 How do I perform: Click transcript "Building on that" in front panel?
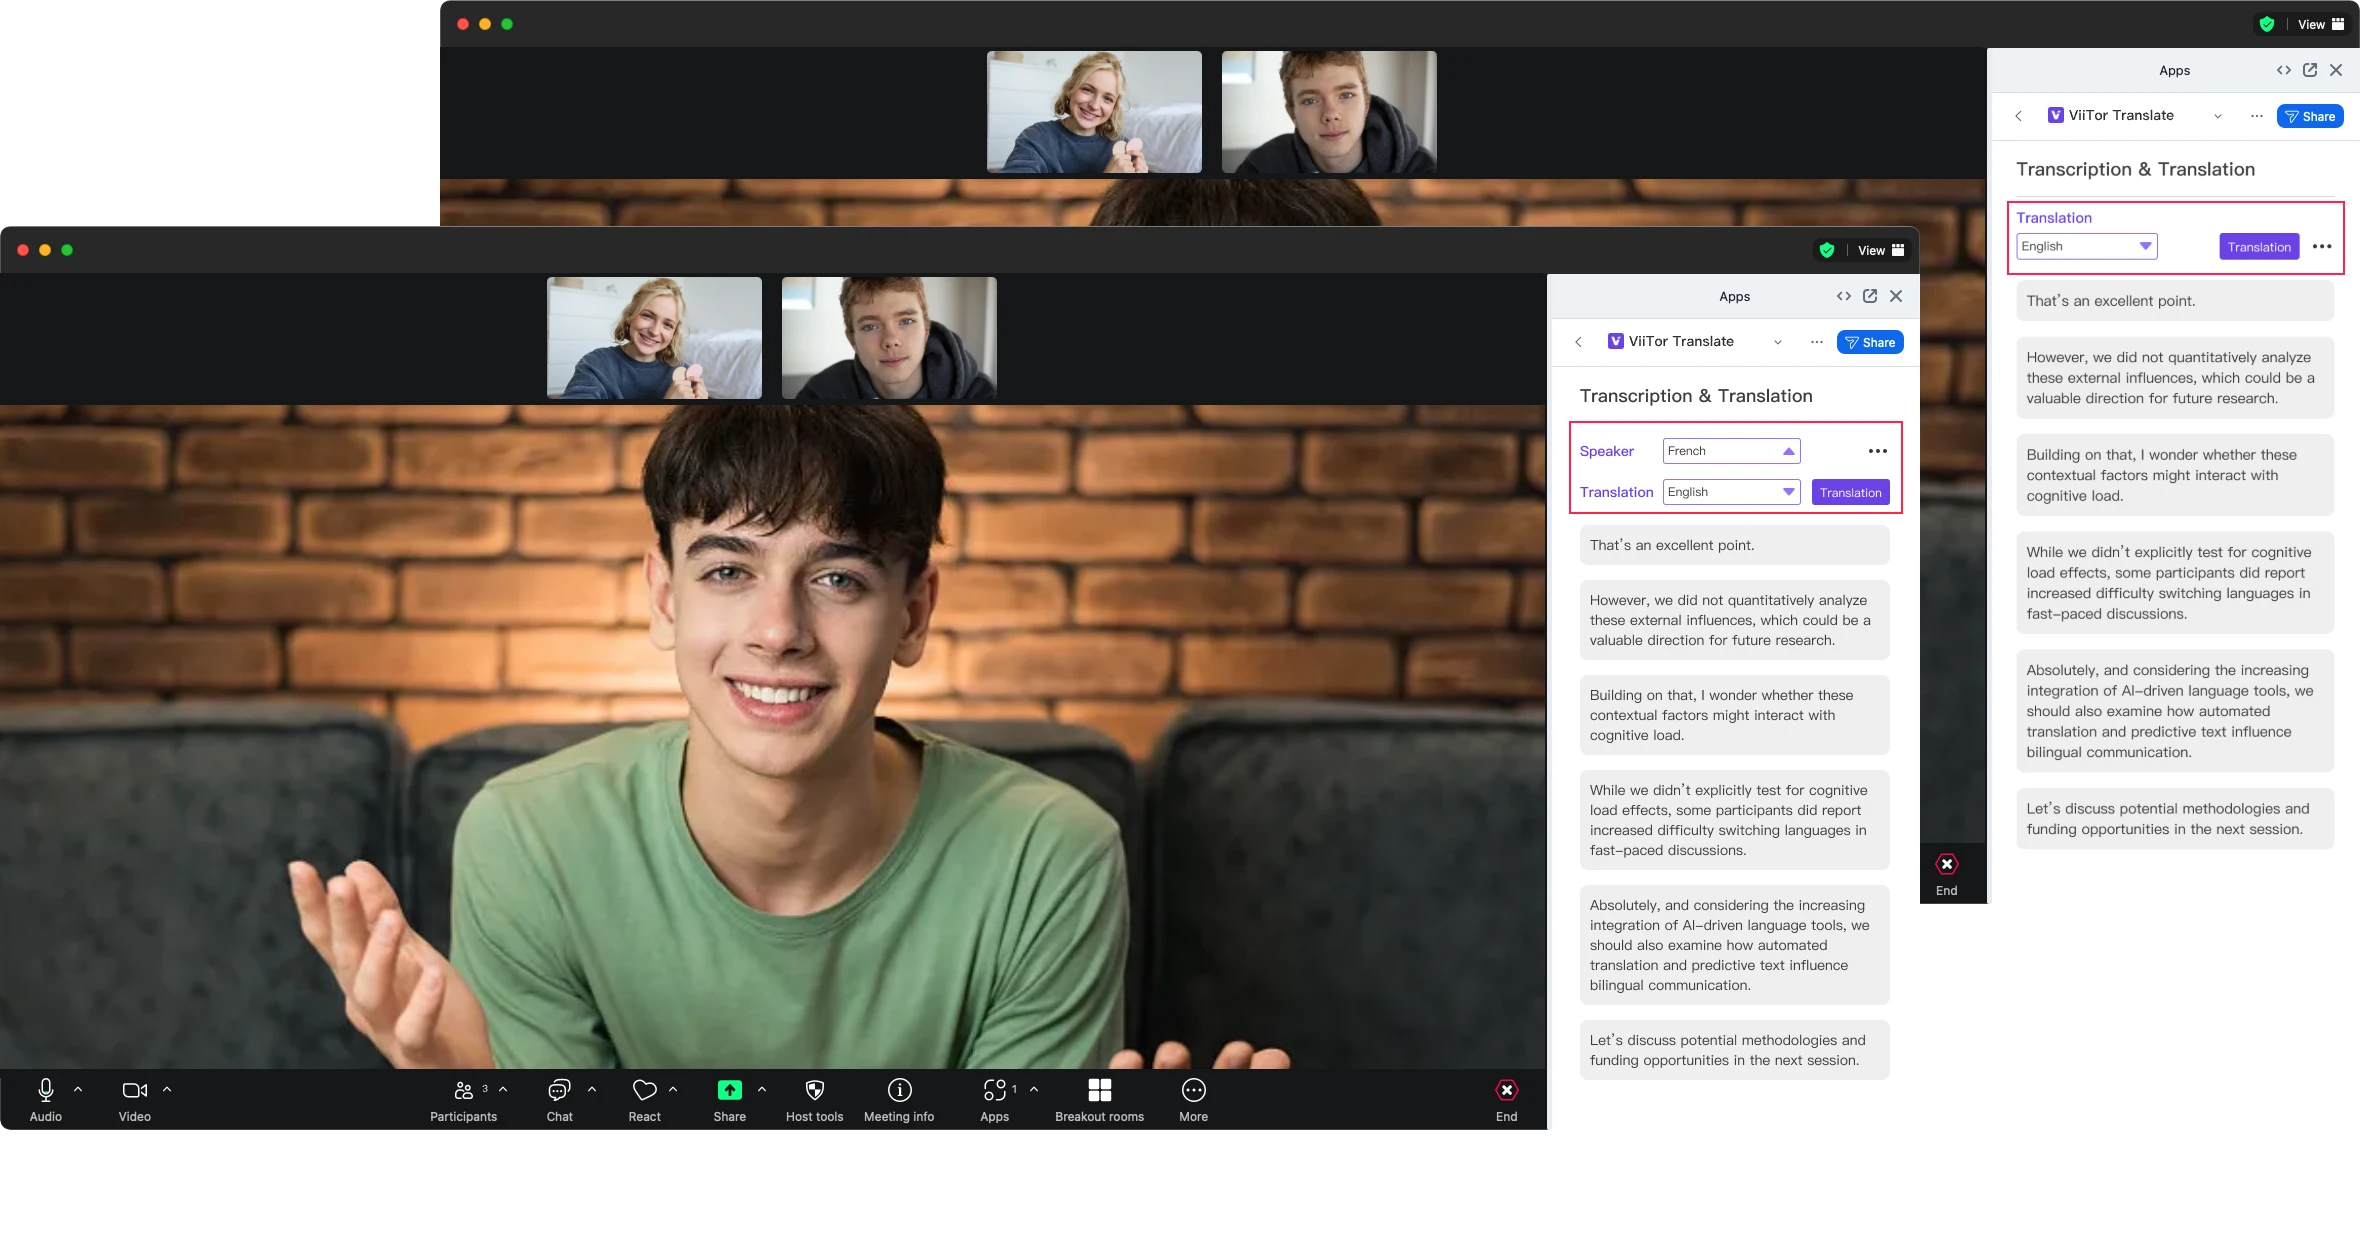1734,715
